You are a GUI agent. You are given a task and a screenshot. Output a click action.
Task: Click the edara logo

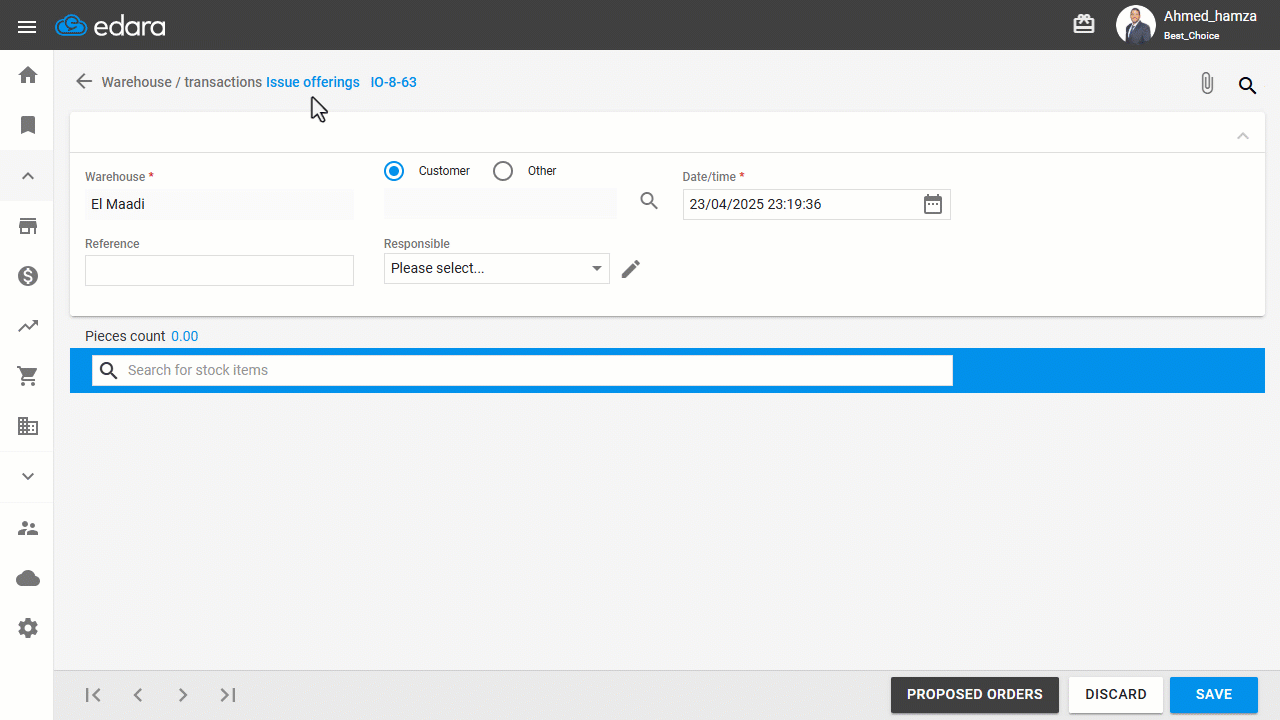110,26
